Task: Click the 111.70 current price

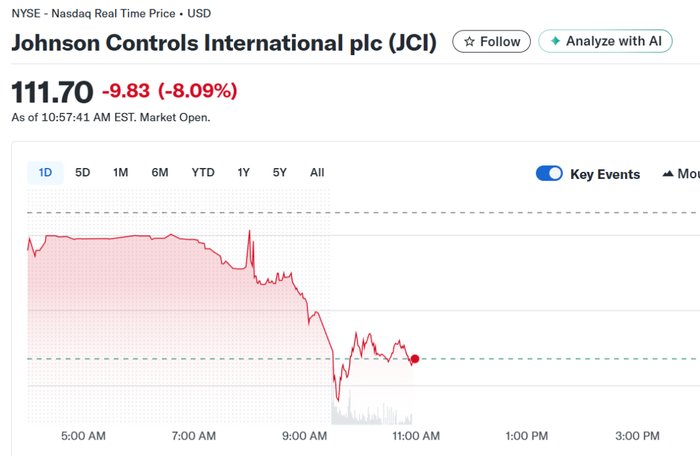Action: click(x=51, y=92)
